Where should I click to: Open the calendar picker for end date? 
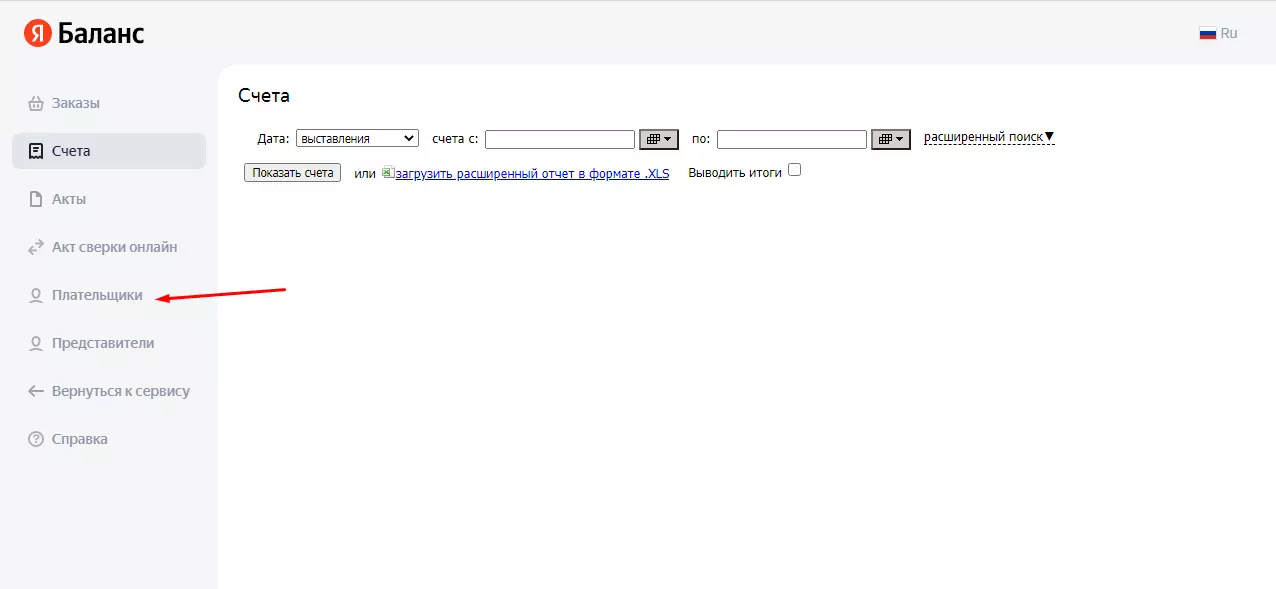click(x=891, y=139)
